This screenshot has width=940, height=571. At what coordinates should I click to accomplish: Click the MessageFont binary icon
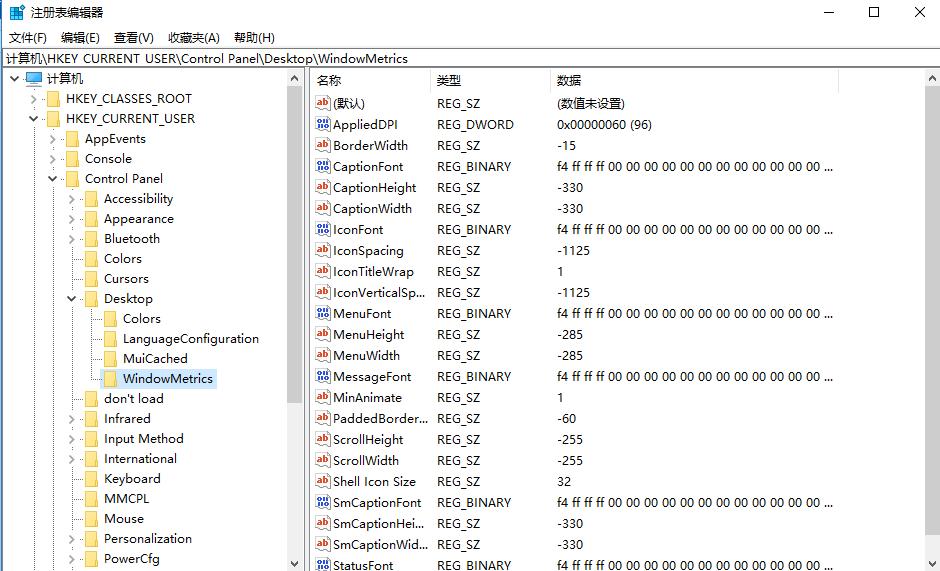[x=323, y=376]
